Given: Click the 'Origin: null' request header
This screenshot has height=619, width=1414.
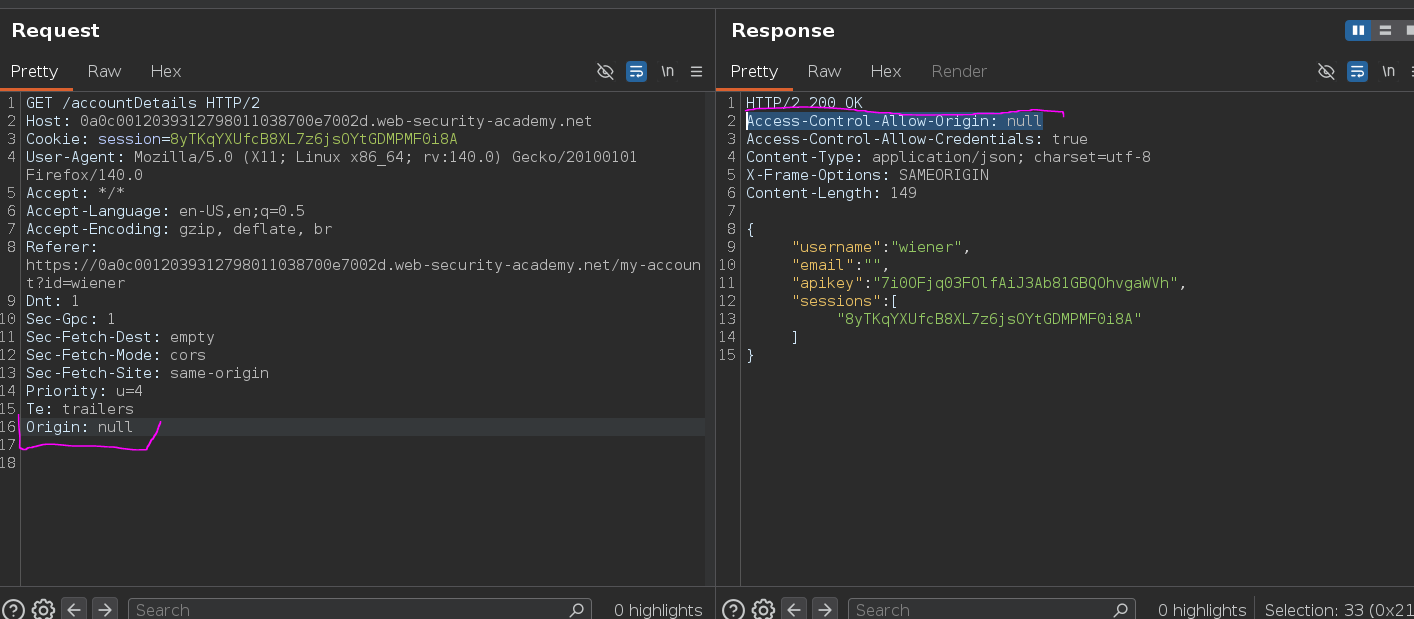Looking at the screenshot, I should (80, 427).
